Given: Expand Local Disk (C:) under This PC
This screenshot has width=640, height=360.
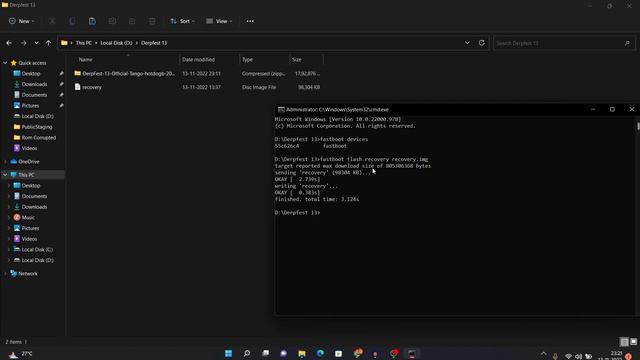Looking at the screenshot, I should click(x=9, y=249).
